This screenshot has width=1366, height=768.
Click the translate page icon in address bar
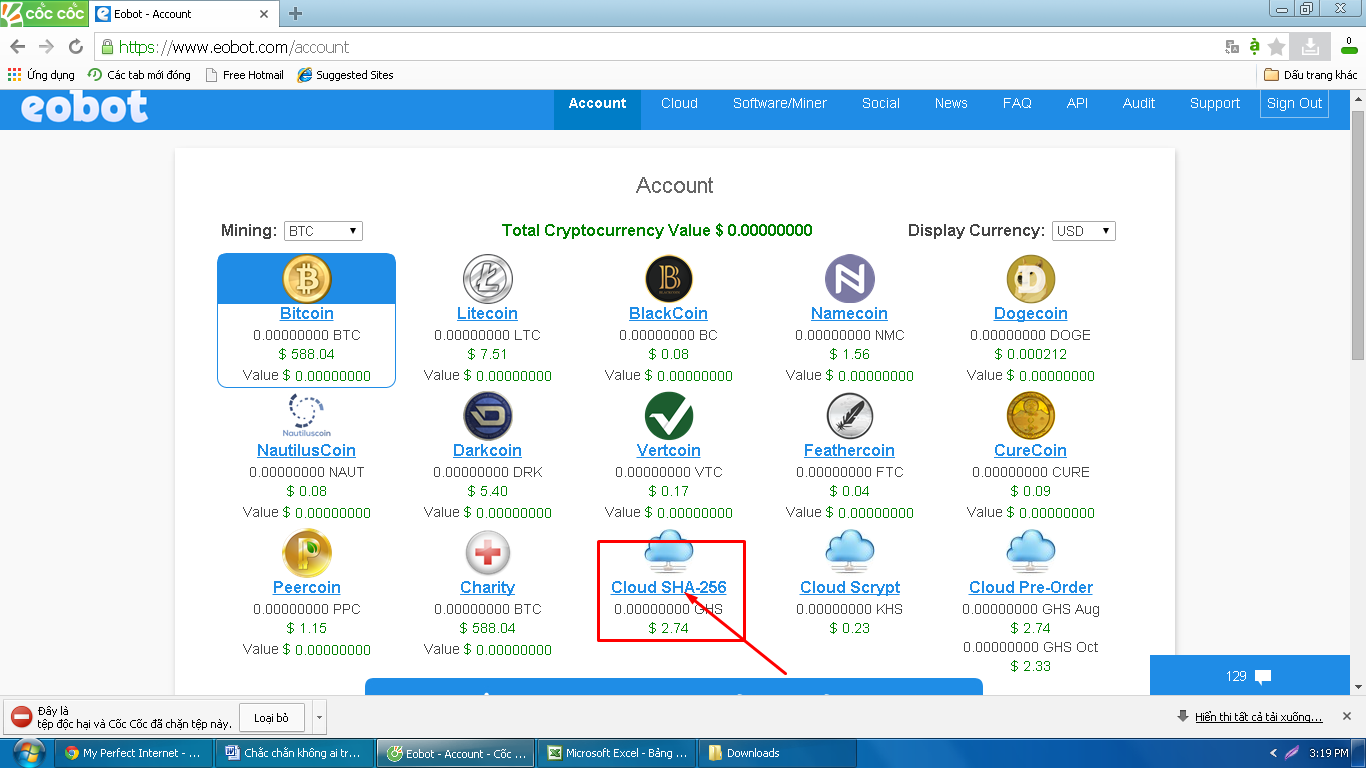pos(1232,47)
